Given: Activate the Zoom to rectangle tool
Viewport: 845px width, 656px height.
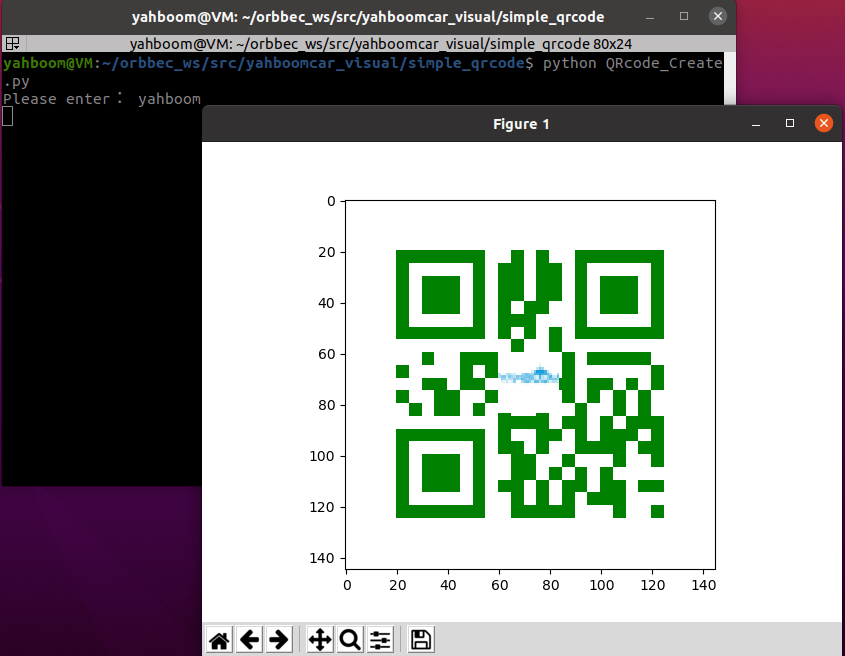Looking at the screenshot, I should (350, 640).
